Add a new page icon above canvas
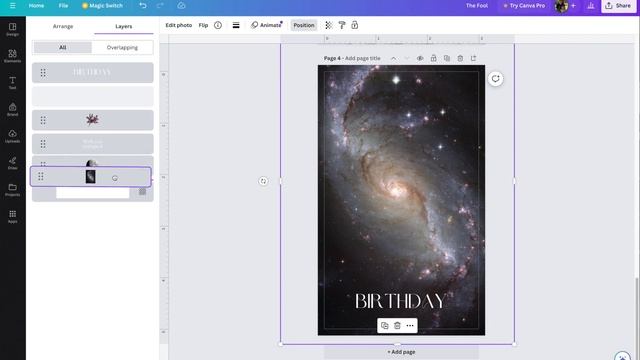 pyautogui.click(x=473, y=58)
